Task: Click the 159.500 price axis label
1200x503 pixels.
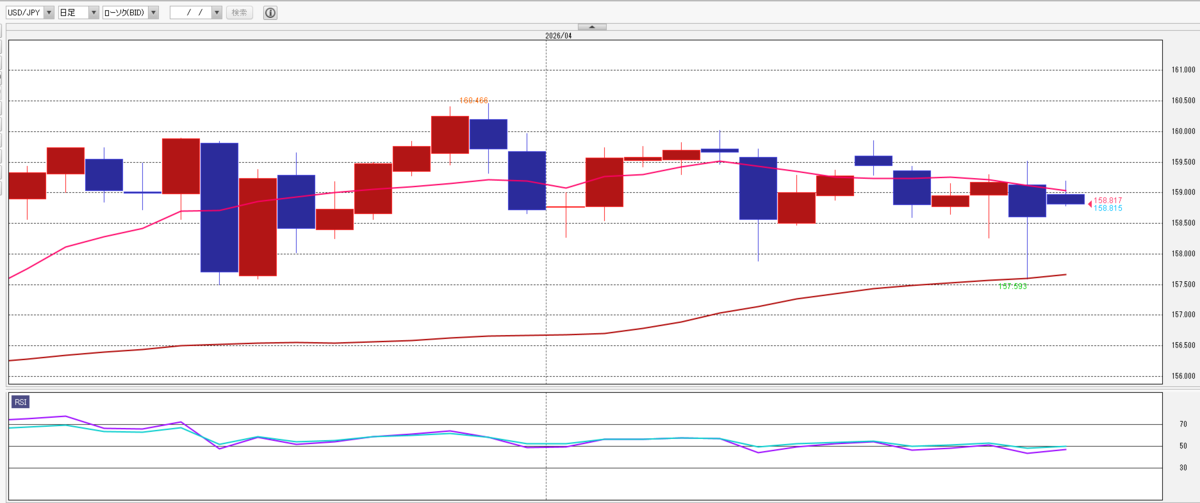Action: (1184, 162)
